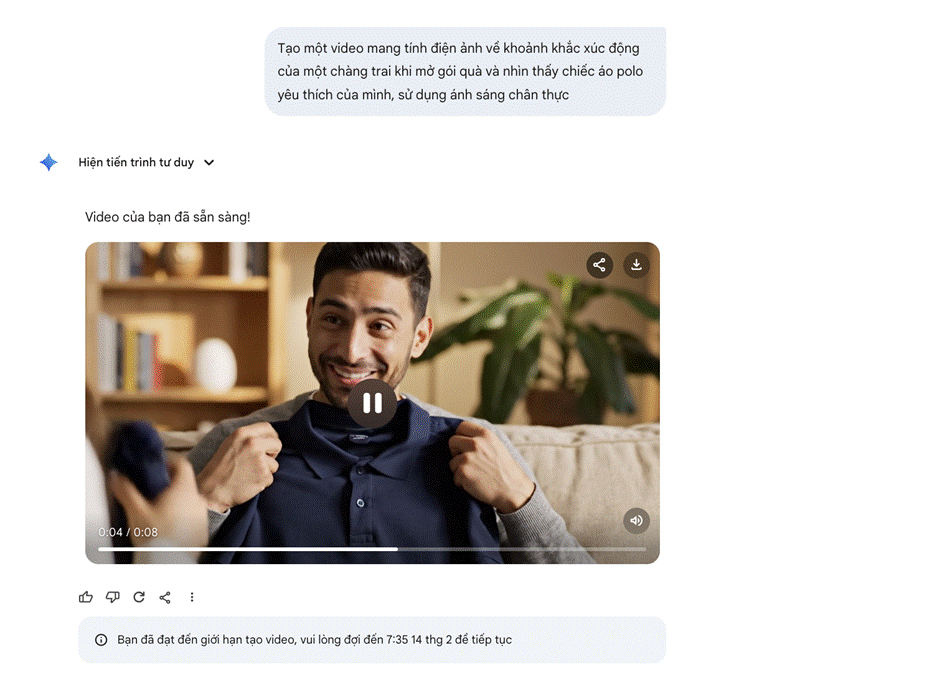Click the 'Video của bạn đã sẵn sàng!' text
This screenshot has height=679, width=937.
(x=166, y=216)
